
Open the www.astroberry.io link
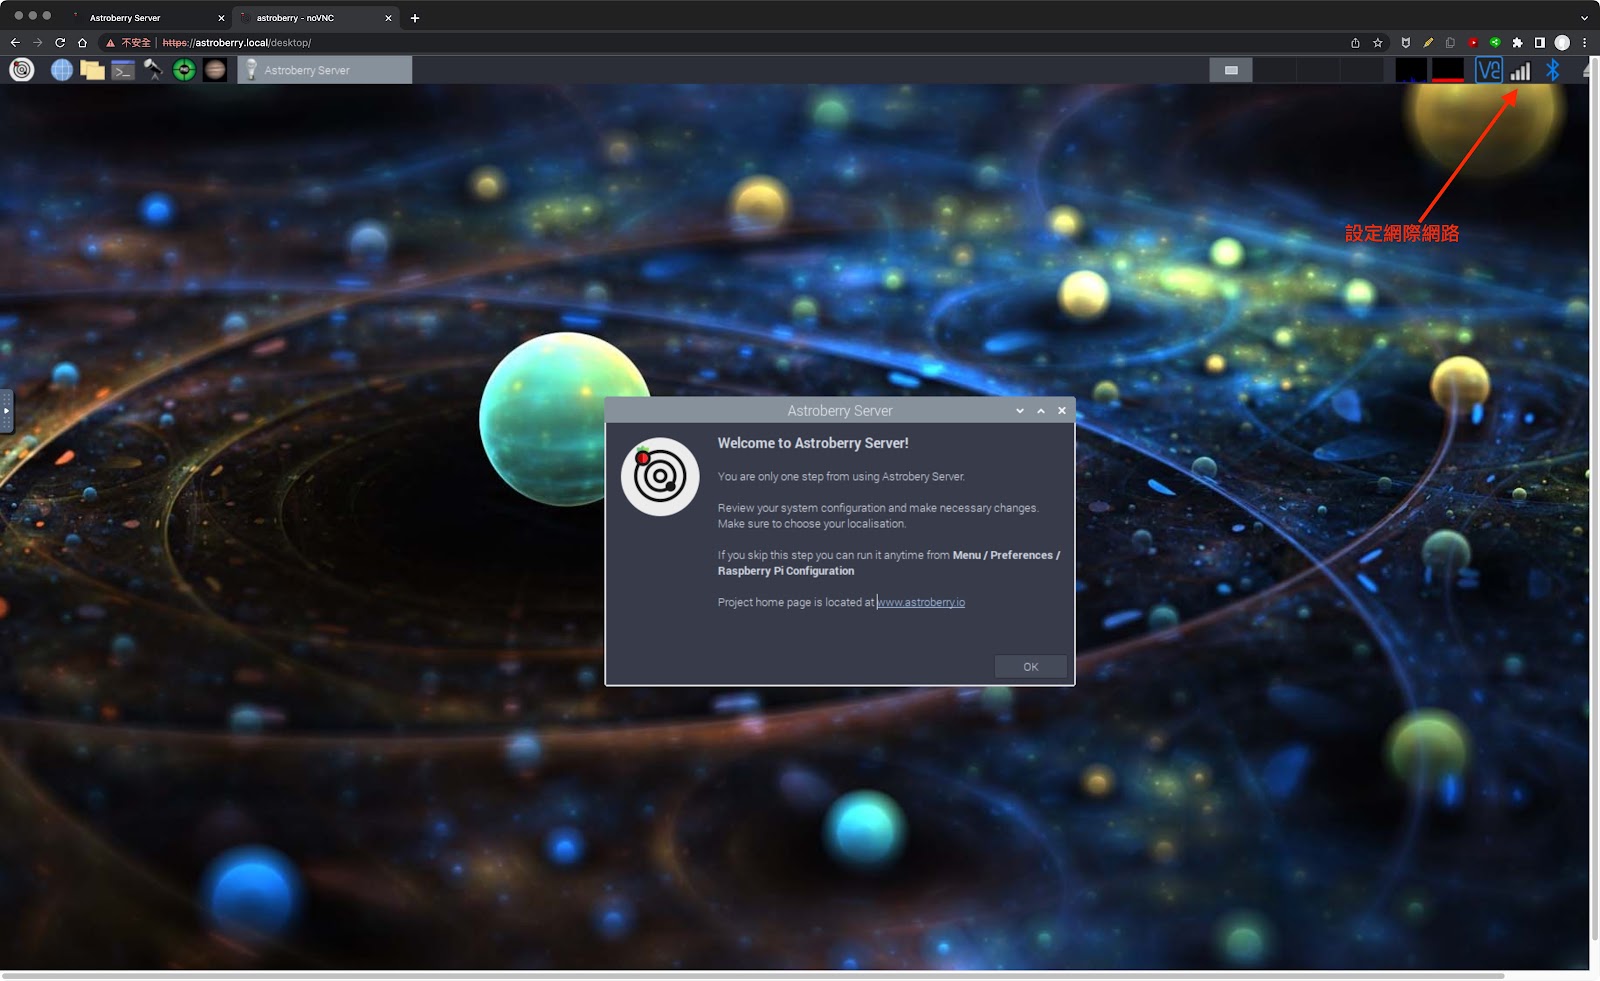[x=921, y=602]
